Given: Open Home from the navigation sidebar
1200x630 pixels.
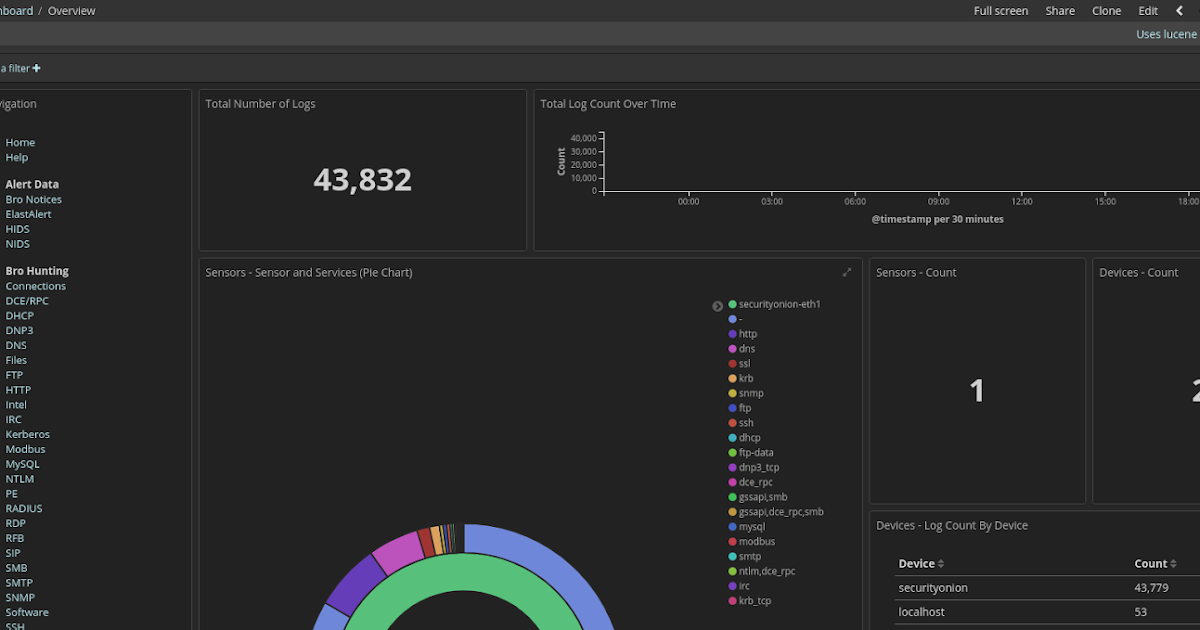Looking at the screenshot, I should (x=20, y=142).
